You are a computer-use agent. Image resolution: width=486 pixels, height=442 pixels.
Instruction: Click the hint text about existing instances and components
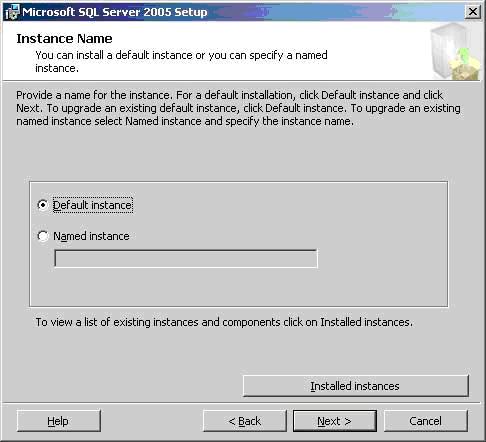(224, 322)
